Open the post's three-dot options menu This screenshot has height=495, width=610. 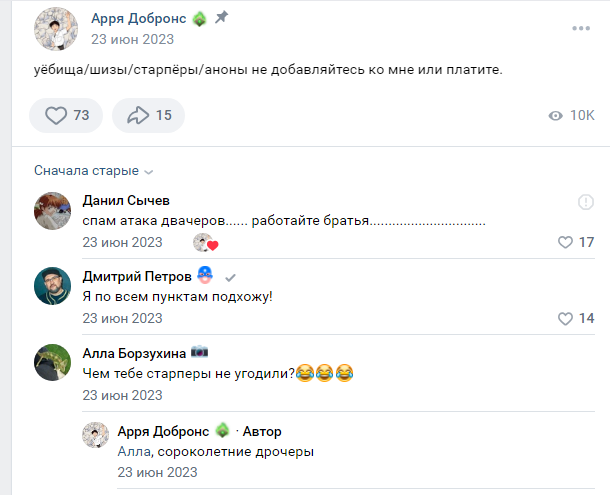[581, 28]
